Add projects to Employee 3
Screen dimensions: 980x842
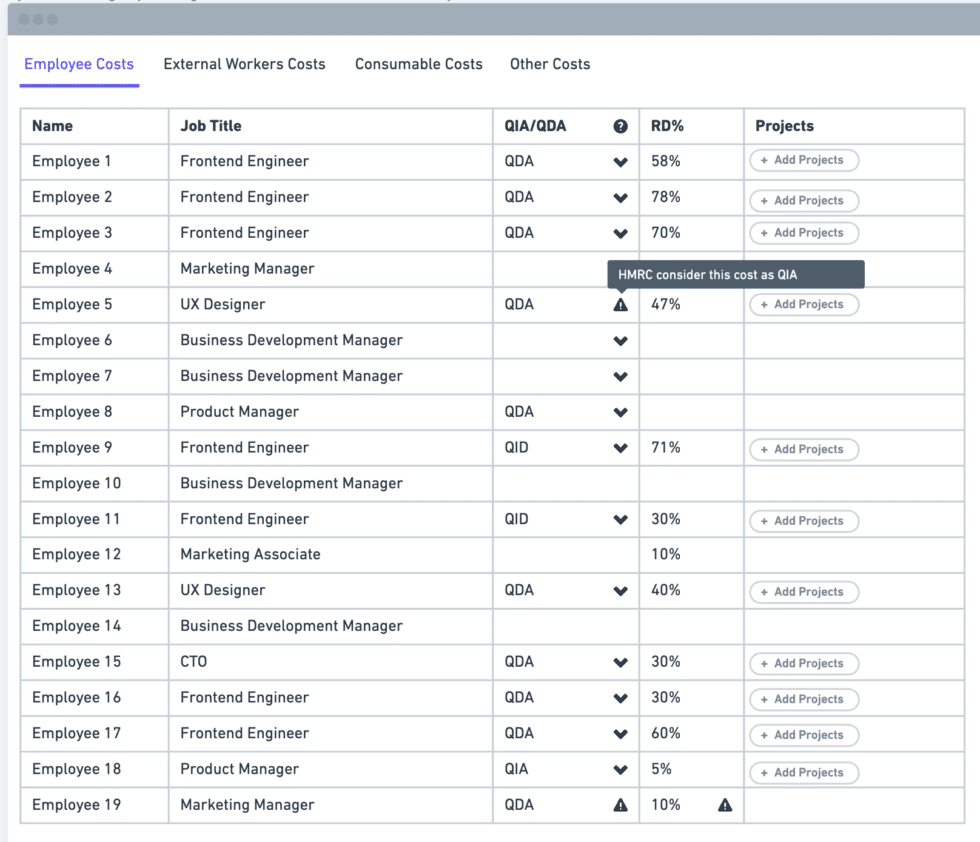point(804,233)
